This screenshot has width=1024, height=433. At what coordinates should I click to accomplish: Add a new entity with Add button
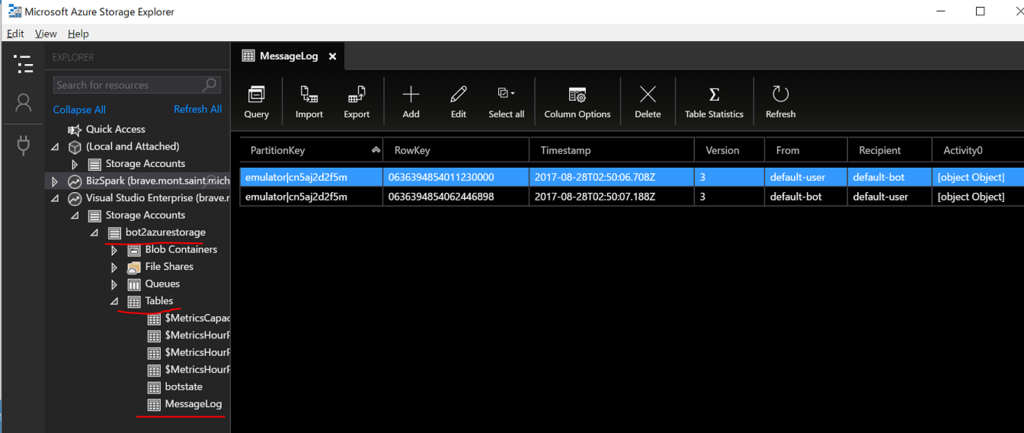(411, 103)
